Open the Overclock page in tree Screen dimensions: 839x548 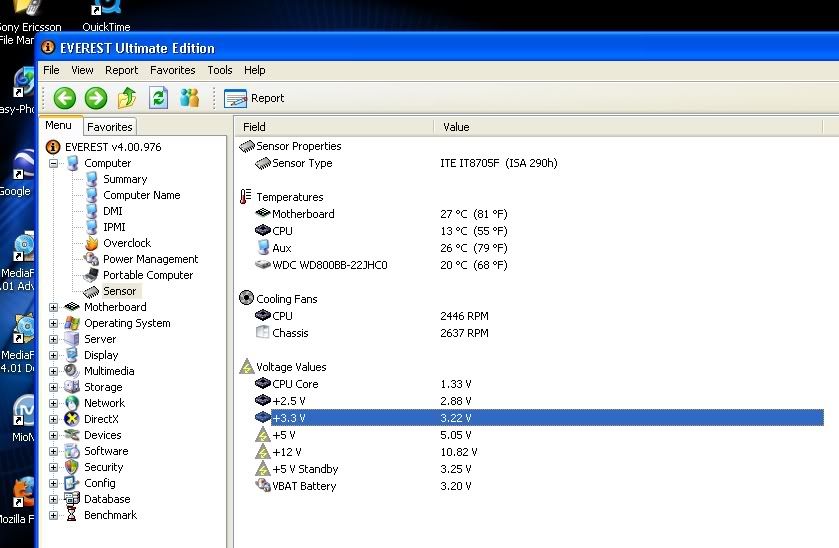127,243
